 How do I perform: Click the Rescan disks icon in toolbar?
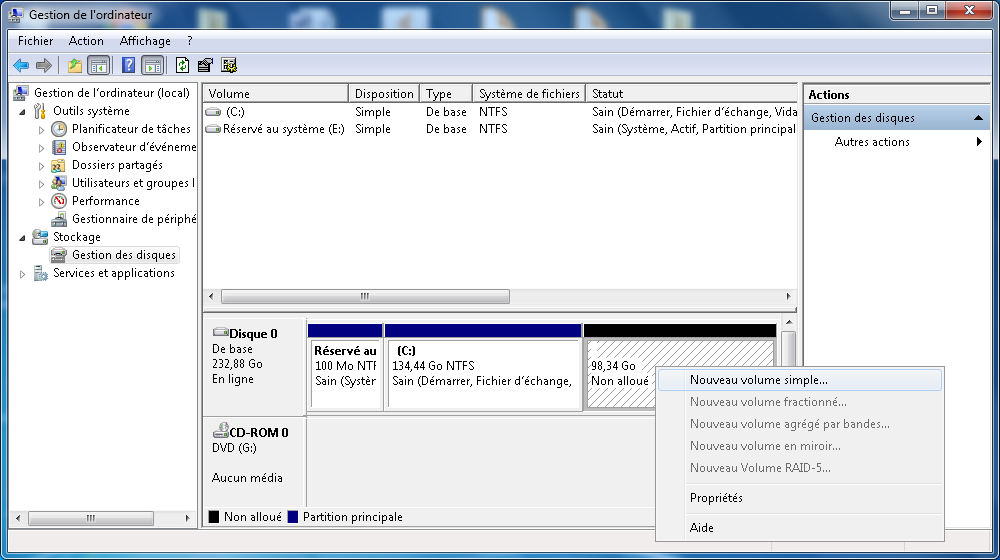coord(205,65)
